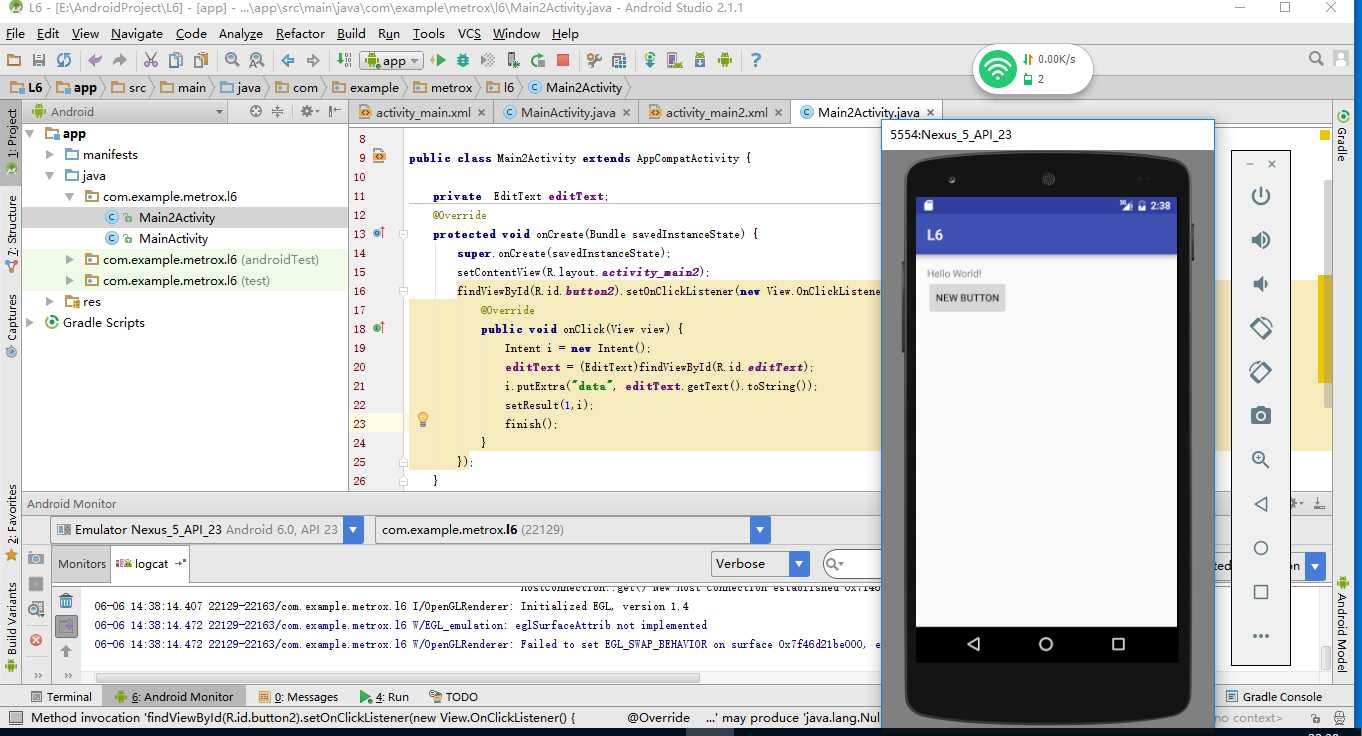The height and width of the screenshot is (736, 1362).
Task: Collapse the java folder
Action: [x=50, y=176]
